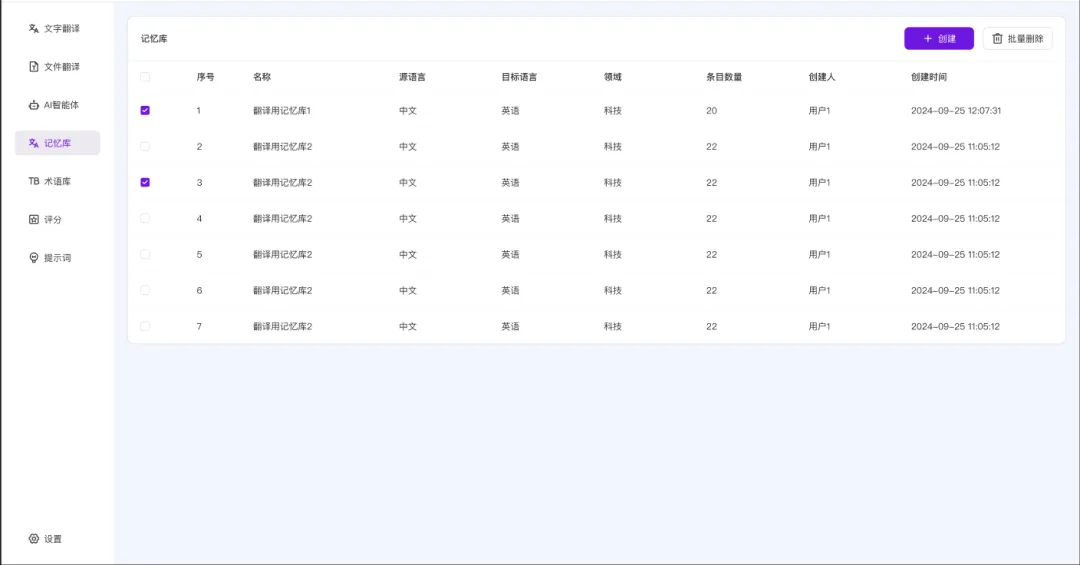Image resolution: width=1080 pixels, height=565 pixels.
Task: Click the trash icon in 批量删除
Action: [x=997, y=39]
